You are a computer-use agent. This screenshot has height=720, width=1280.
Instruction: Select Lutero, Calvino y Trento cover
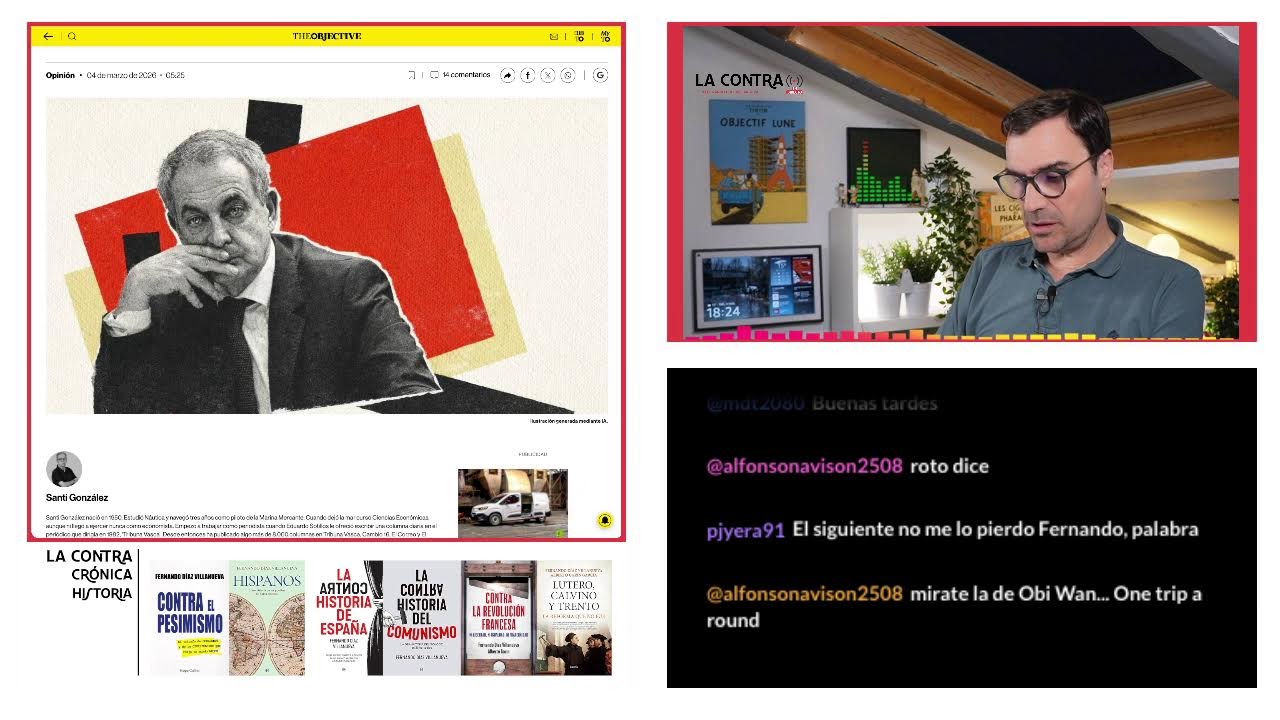coord(573,618)
